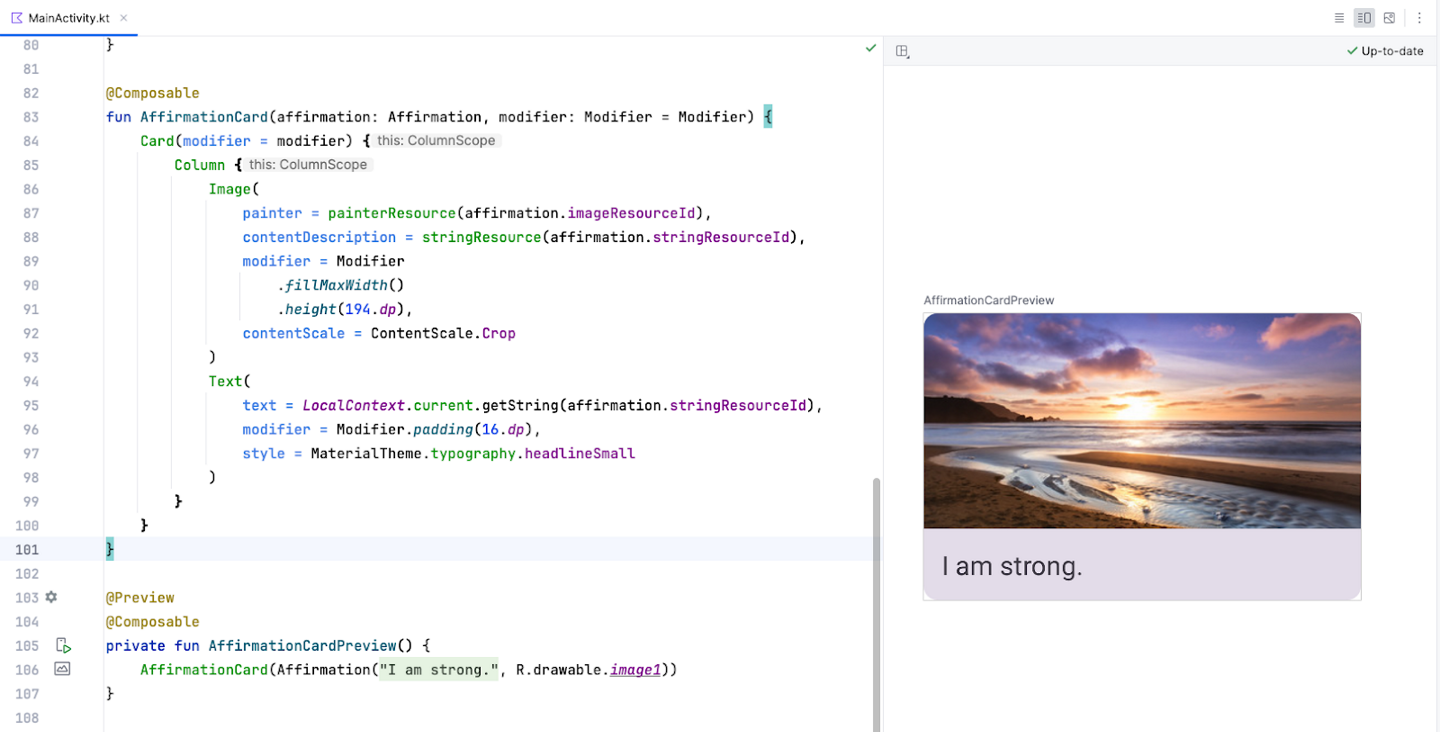Open the editor more options kebab menu
The image size is (1440, 732).
(1419, 18)
